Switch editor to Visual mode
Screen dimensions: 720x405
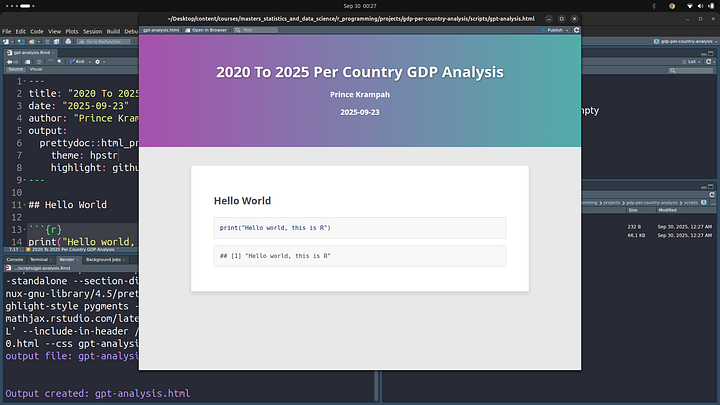36,69
